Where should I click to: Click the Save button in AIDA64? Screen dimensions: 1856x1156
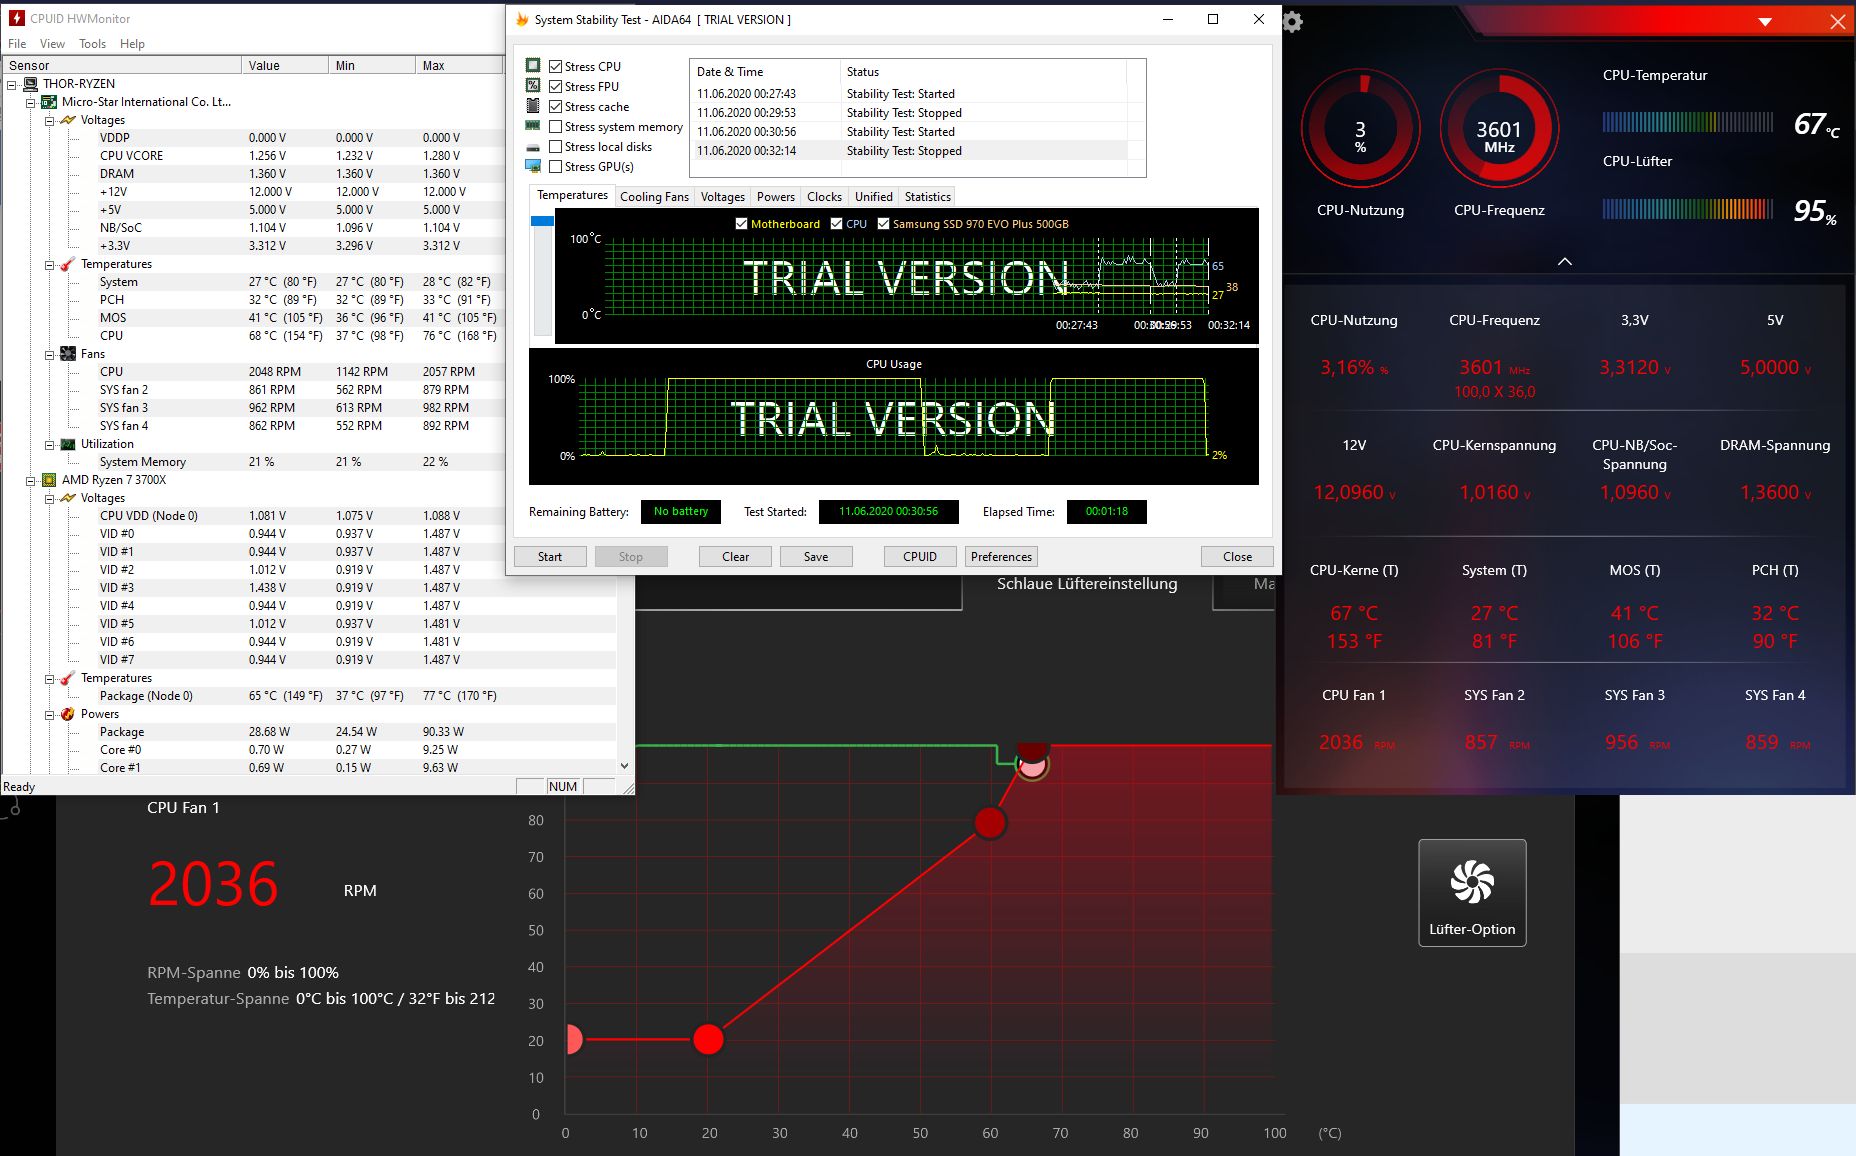[x=816, y=557]
